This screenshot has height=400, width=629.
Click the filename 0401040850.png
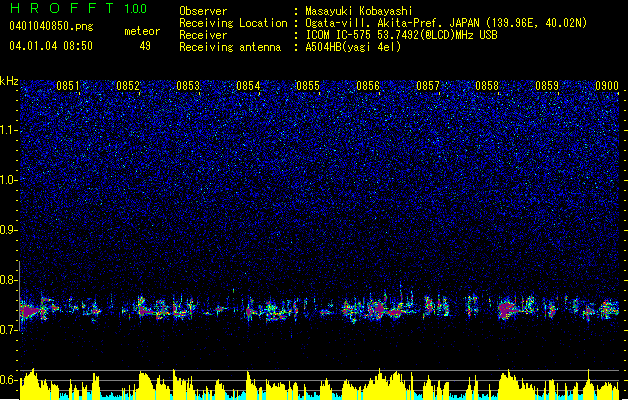[51, 27]
